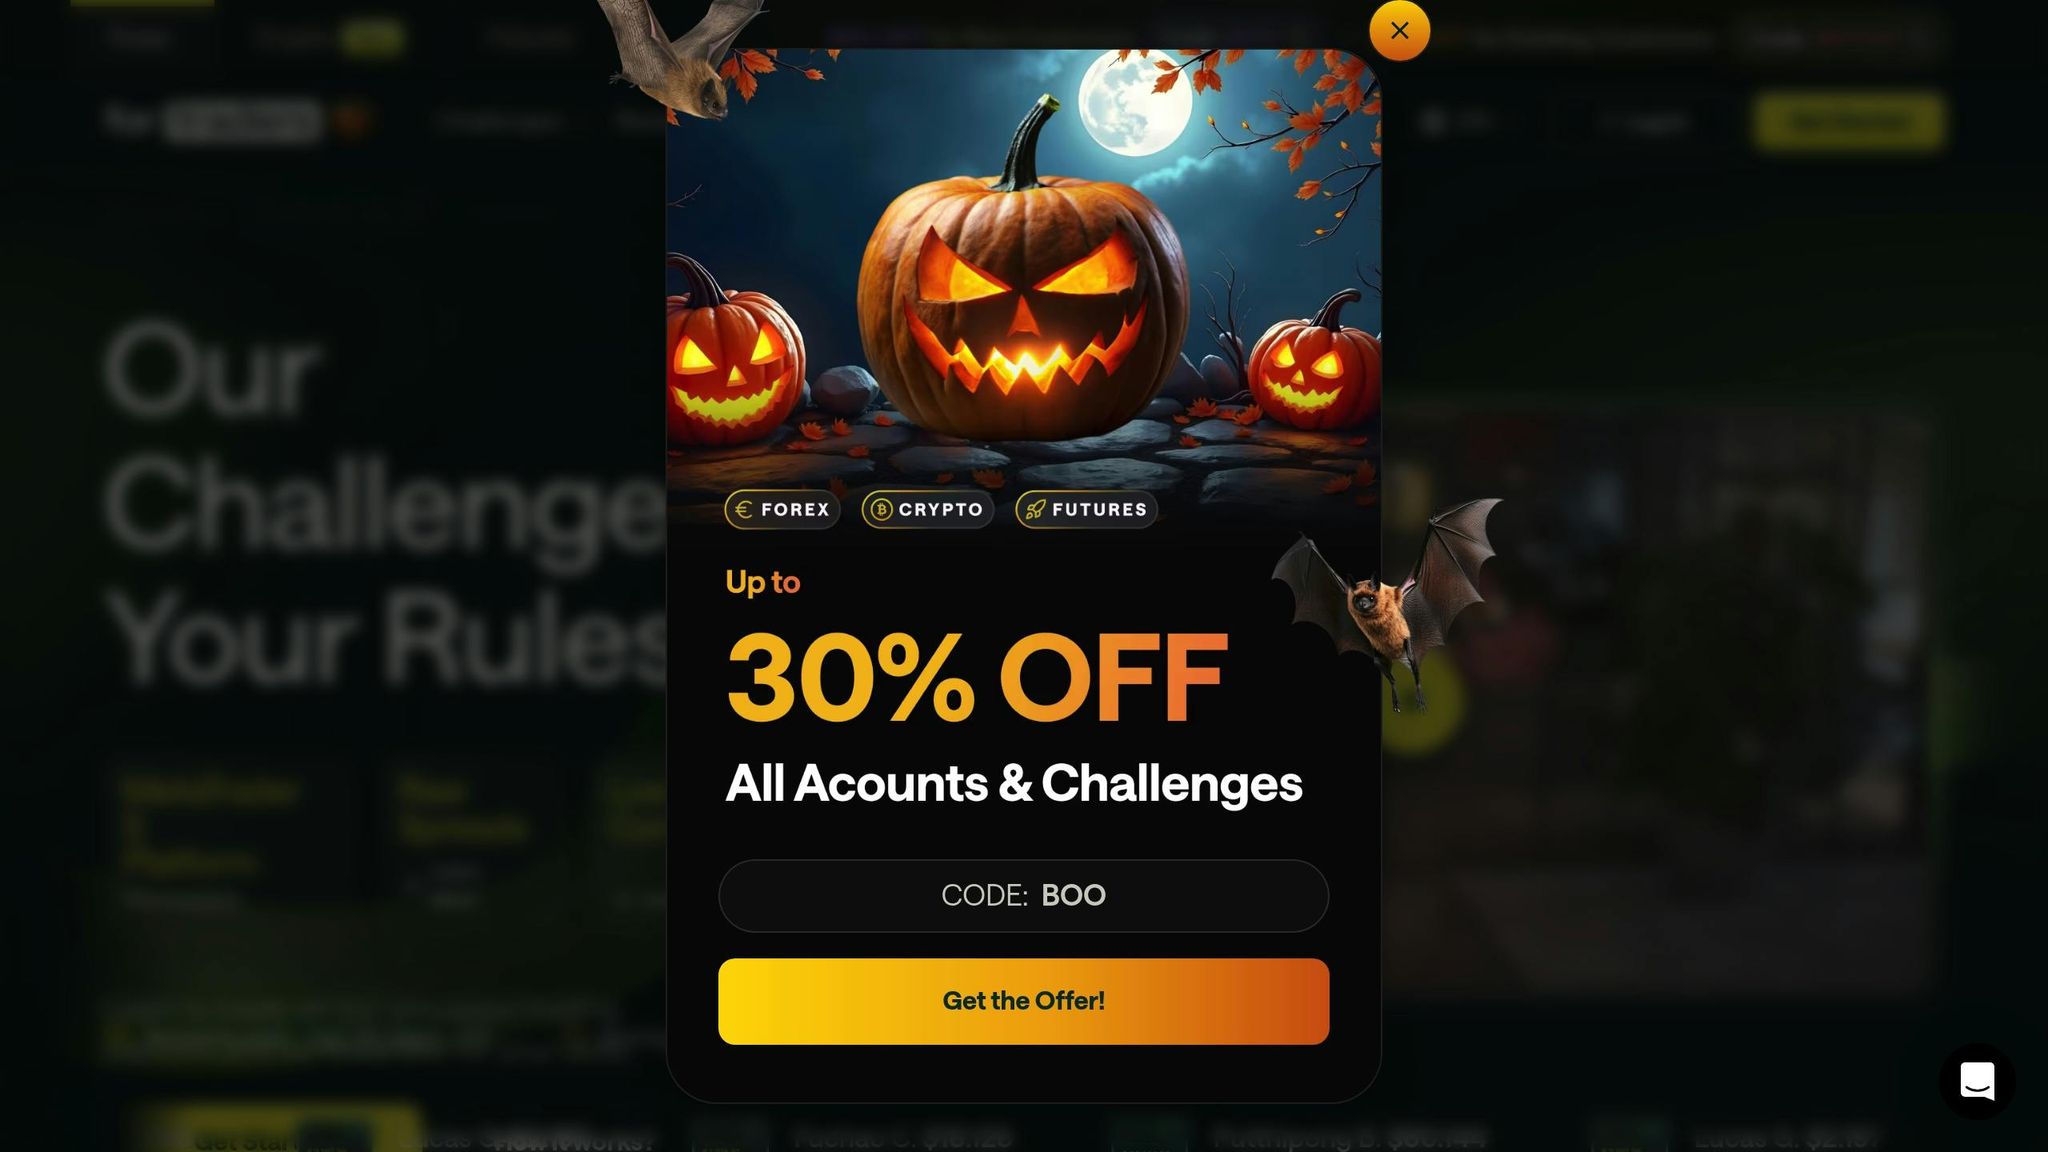The width and height of the screenshot is (2048, 1152).
Task: Click the orange Up to text
Action: [762, 582]
